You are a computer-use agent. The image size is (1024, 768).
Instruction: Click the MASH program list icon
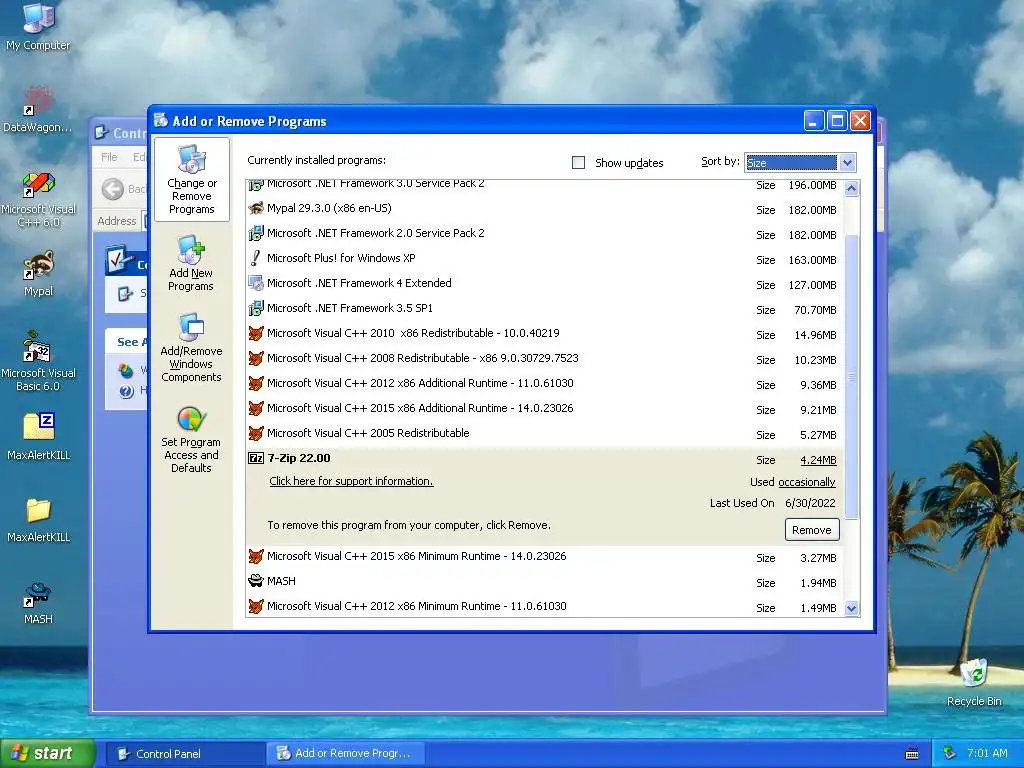pos(256,581)
